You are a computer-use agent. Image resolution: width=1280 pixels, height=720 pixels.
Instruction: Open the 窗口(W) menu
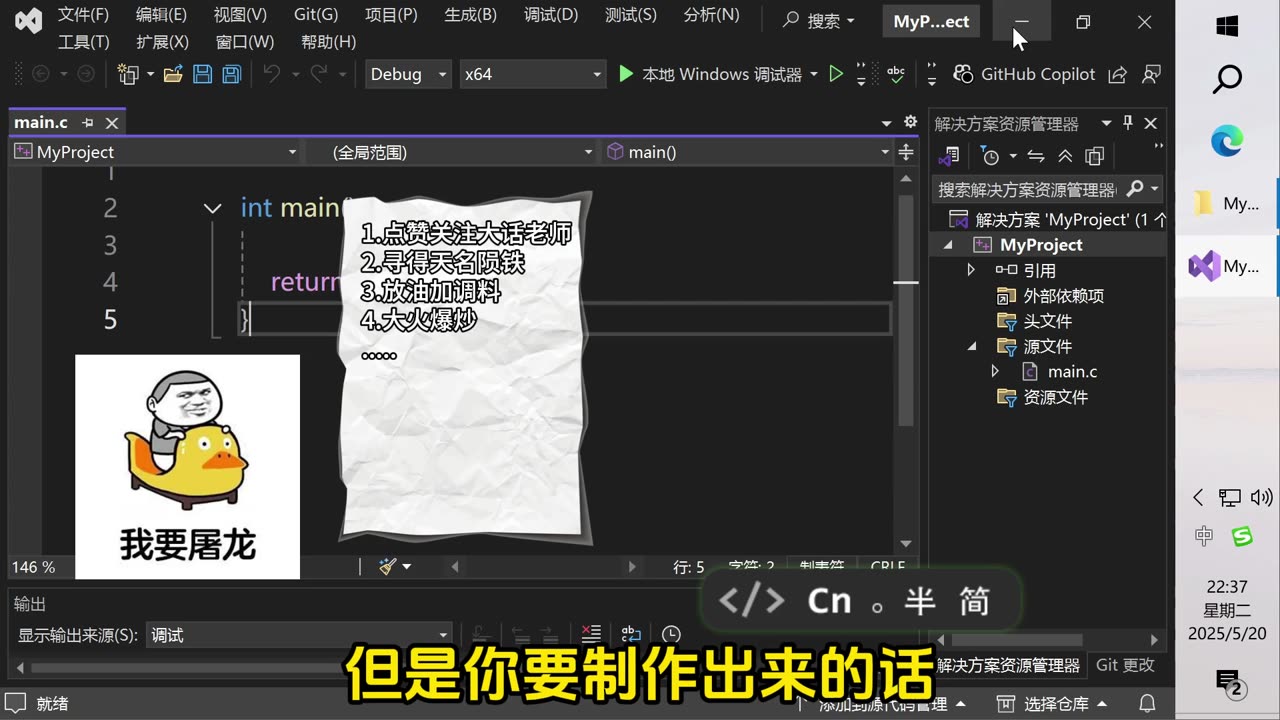pyautogui.click(x=245, y=42)
